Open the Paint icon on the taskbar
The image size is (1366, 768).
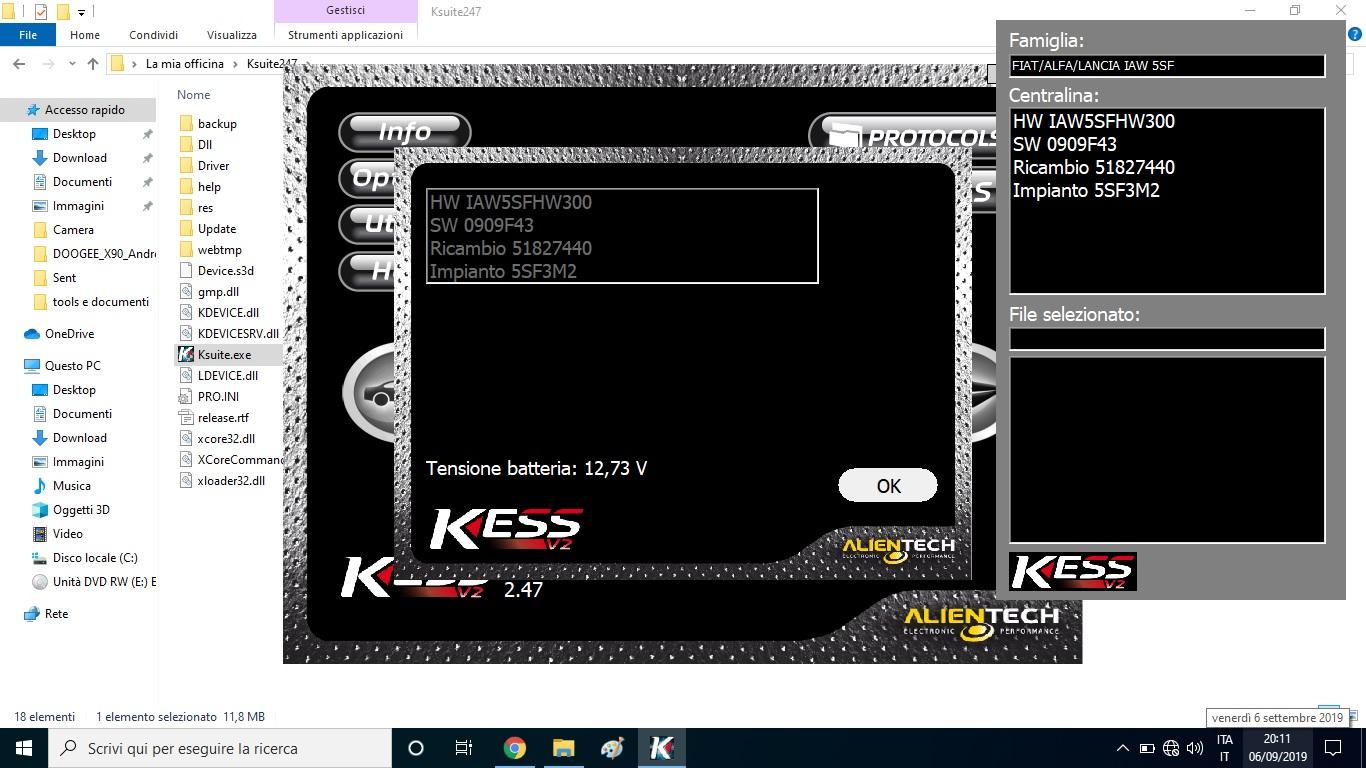point(612,748)
